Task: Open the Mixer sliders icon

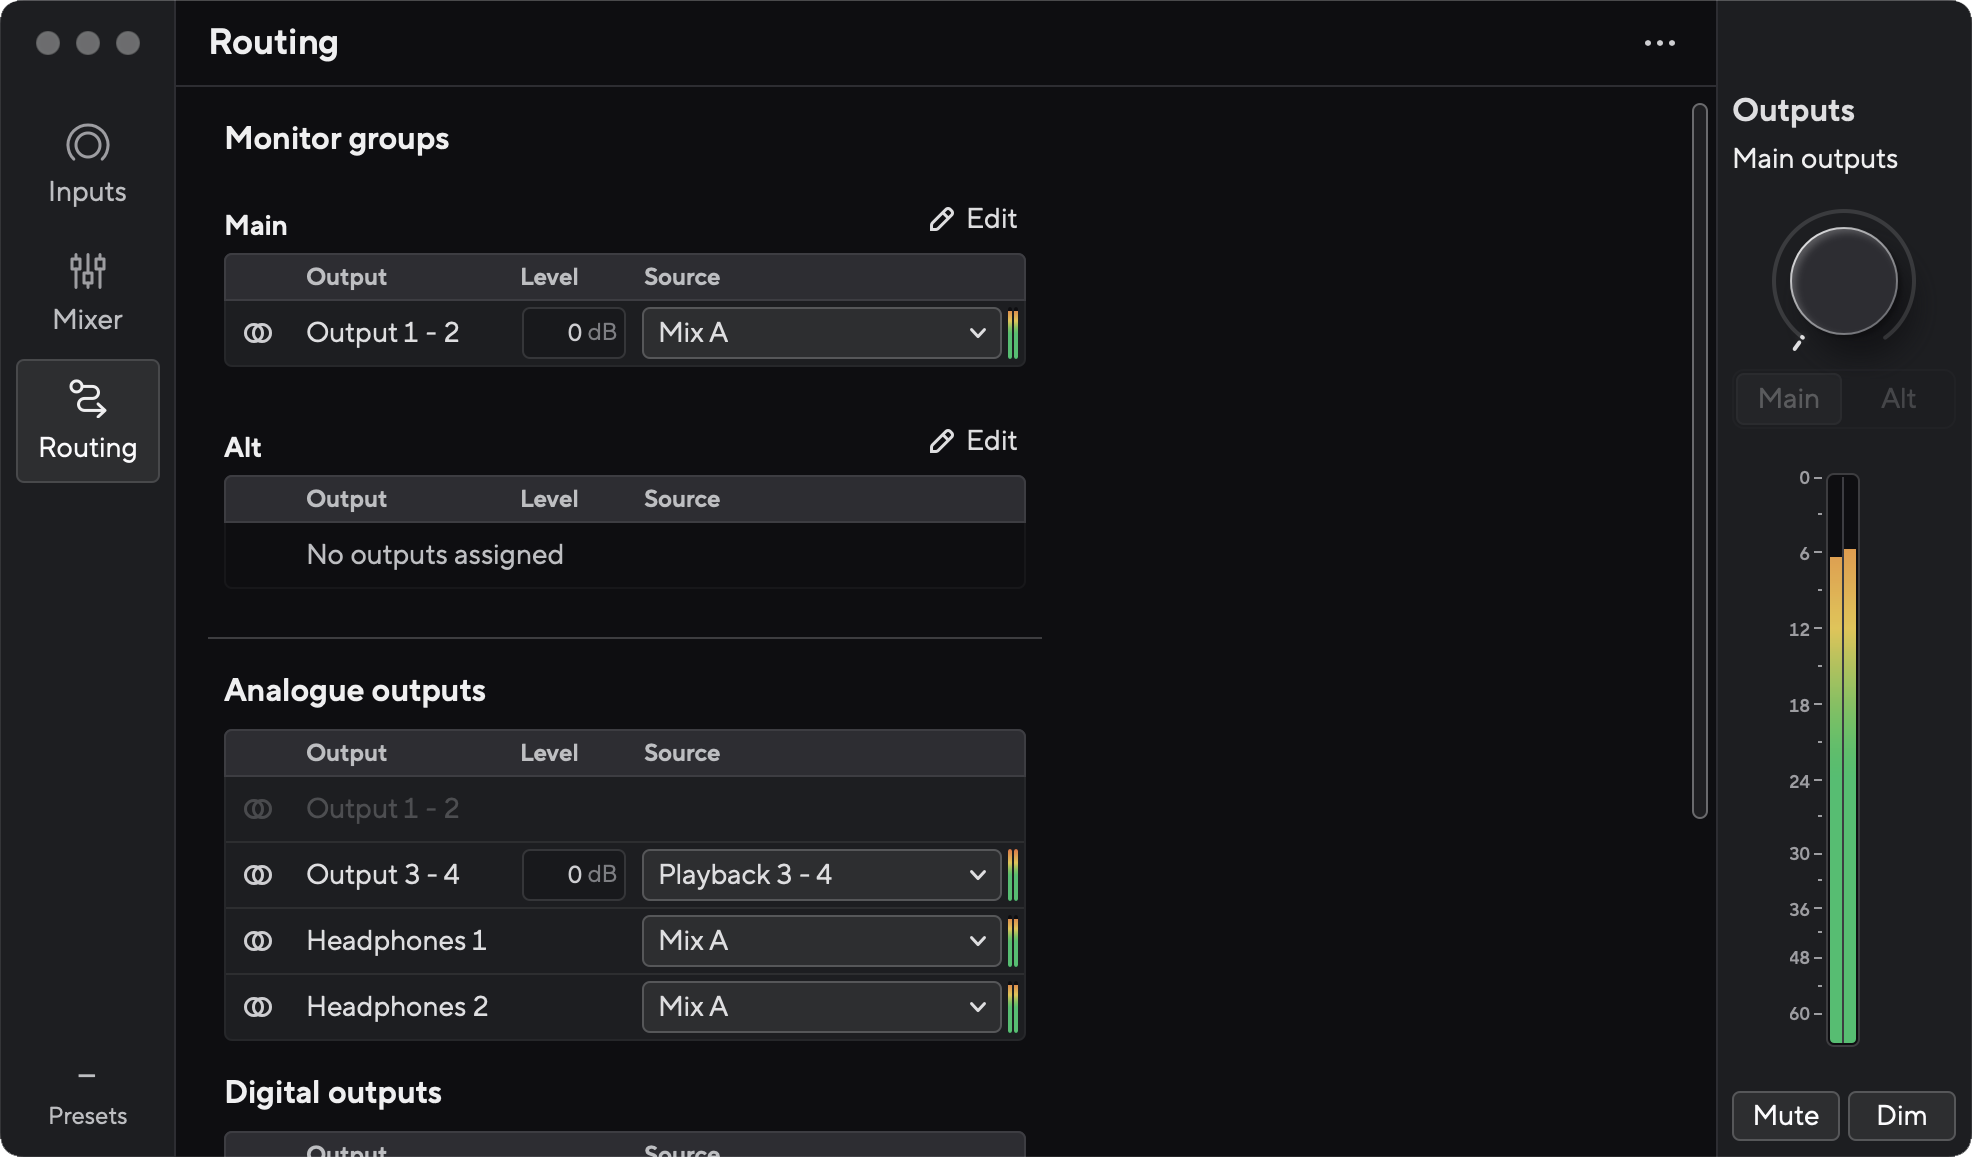Action: 87,271
